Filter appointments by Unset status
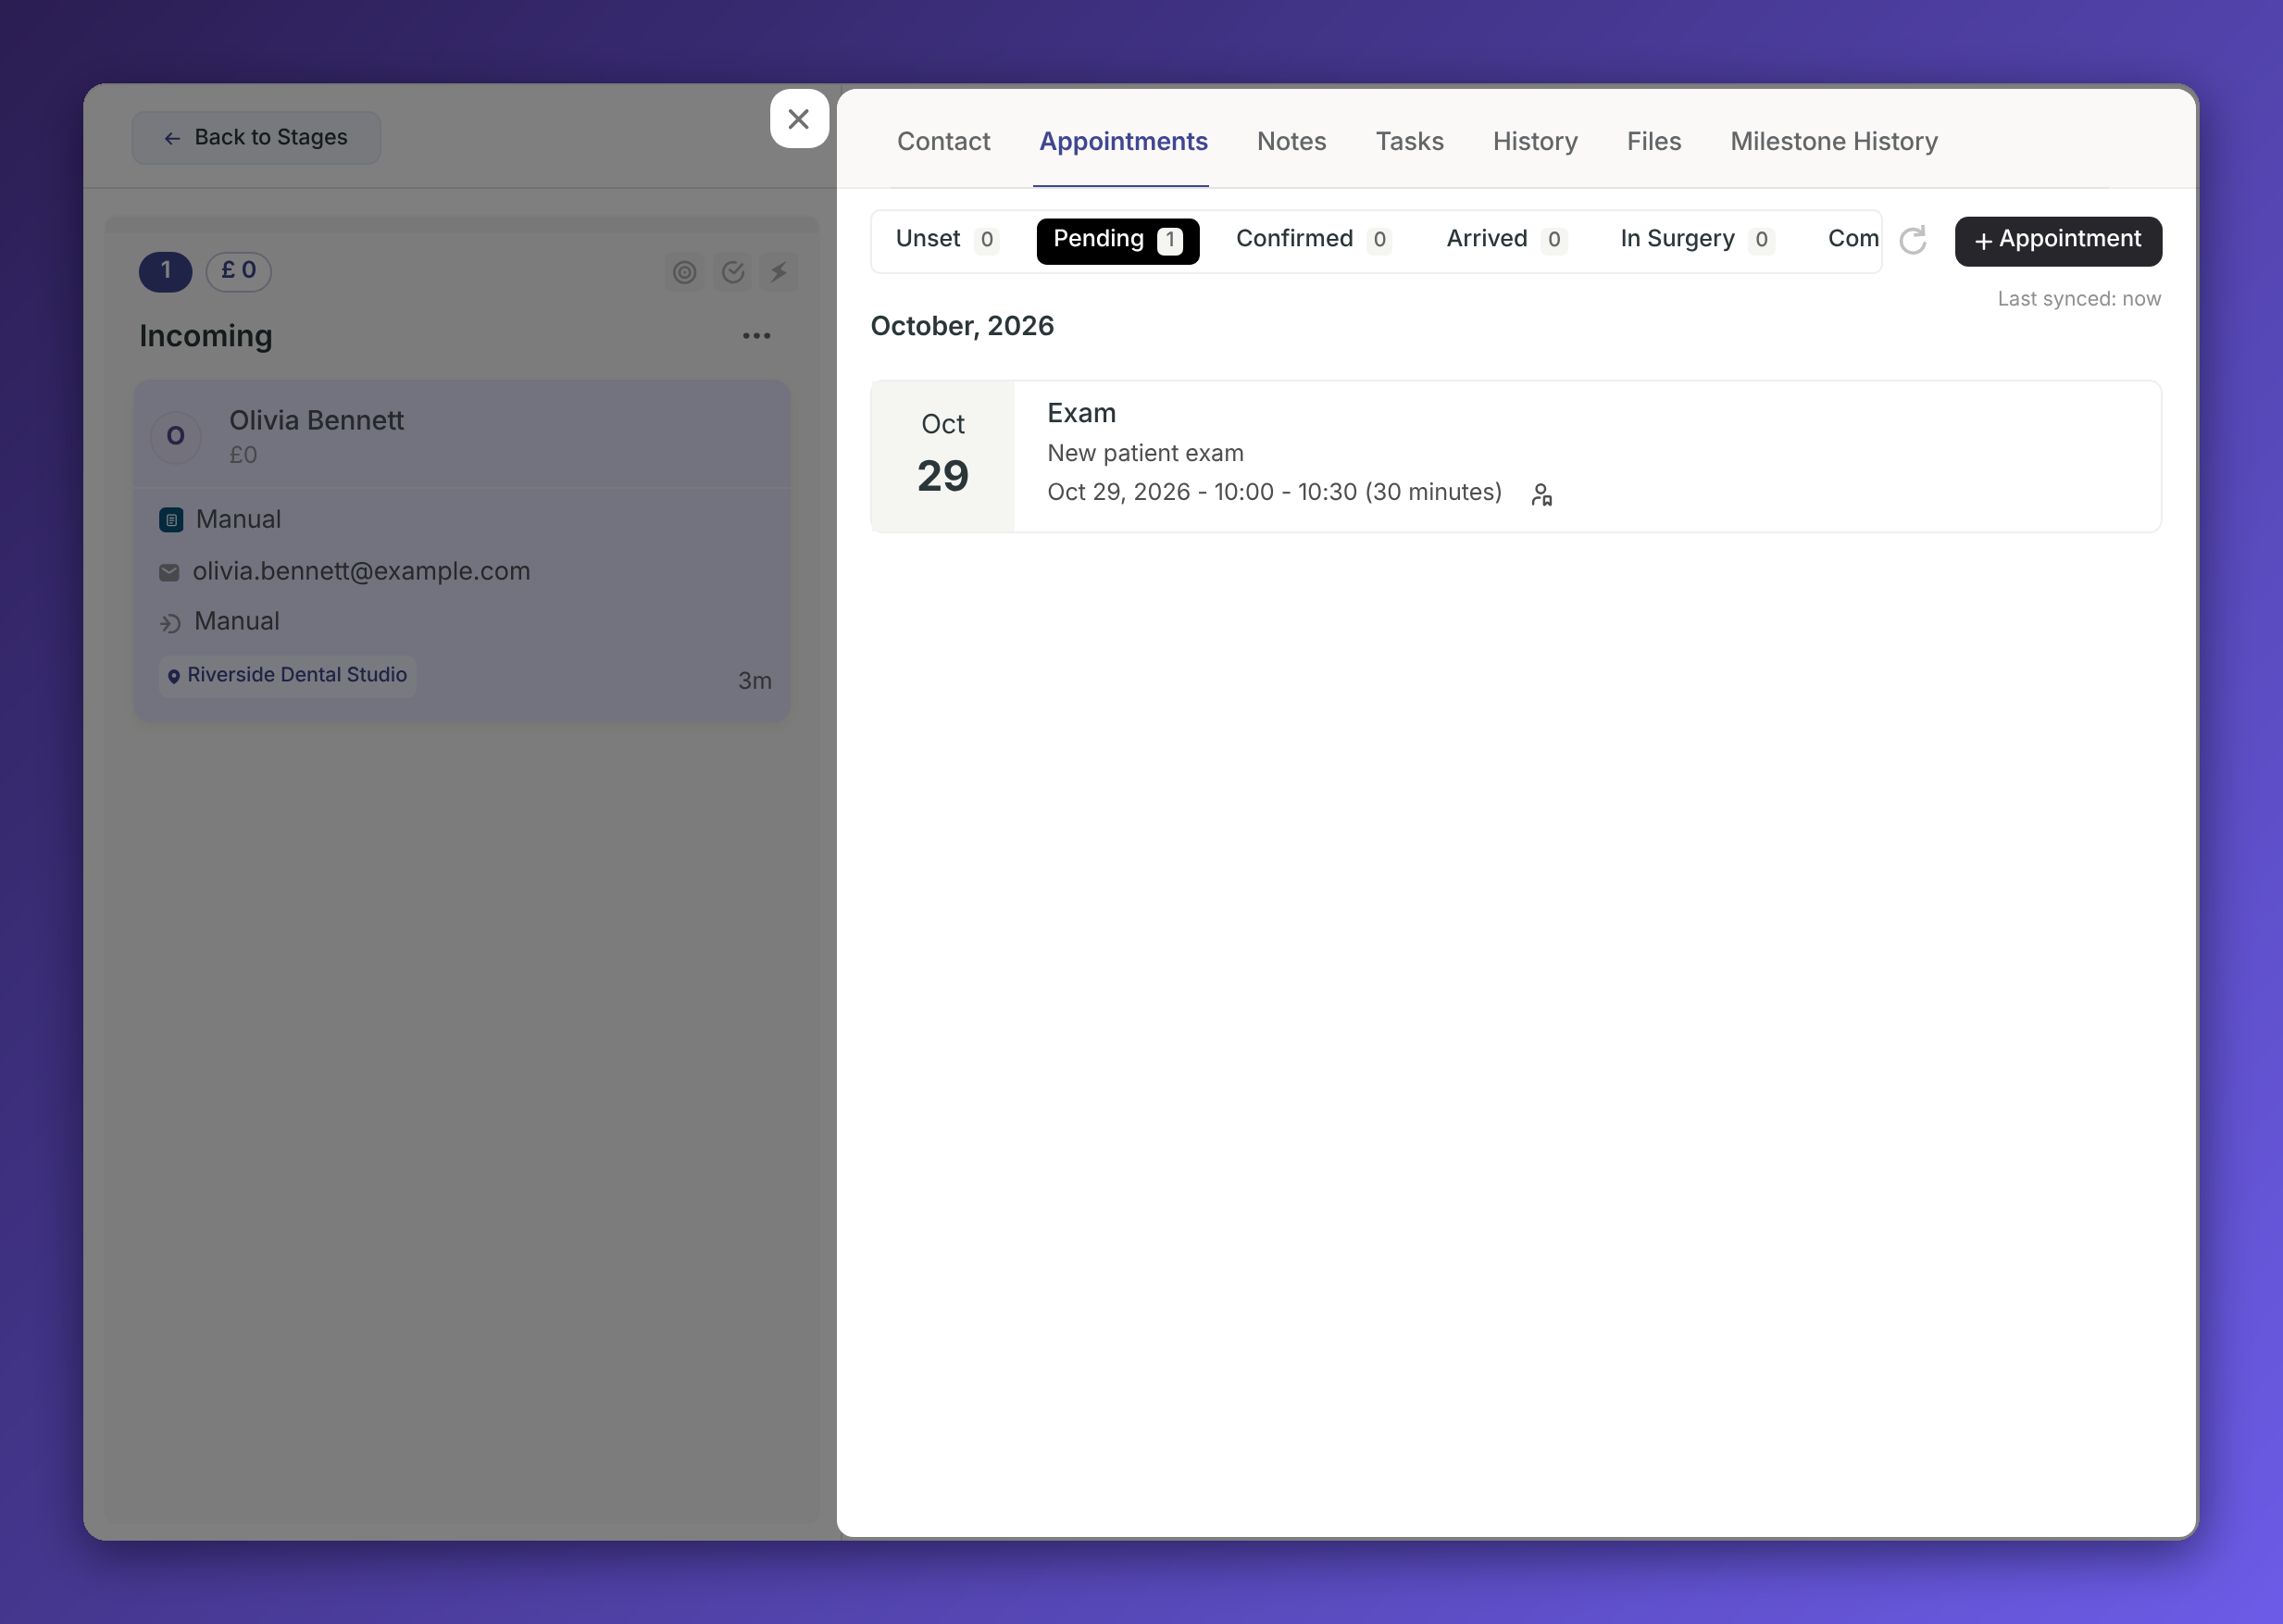 (946, 240)
